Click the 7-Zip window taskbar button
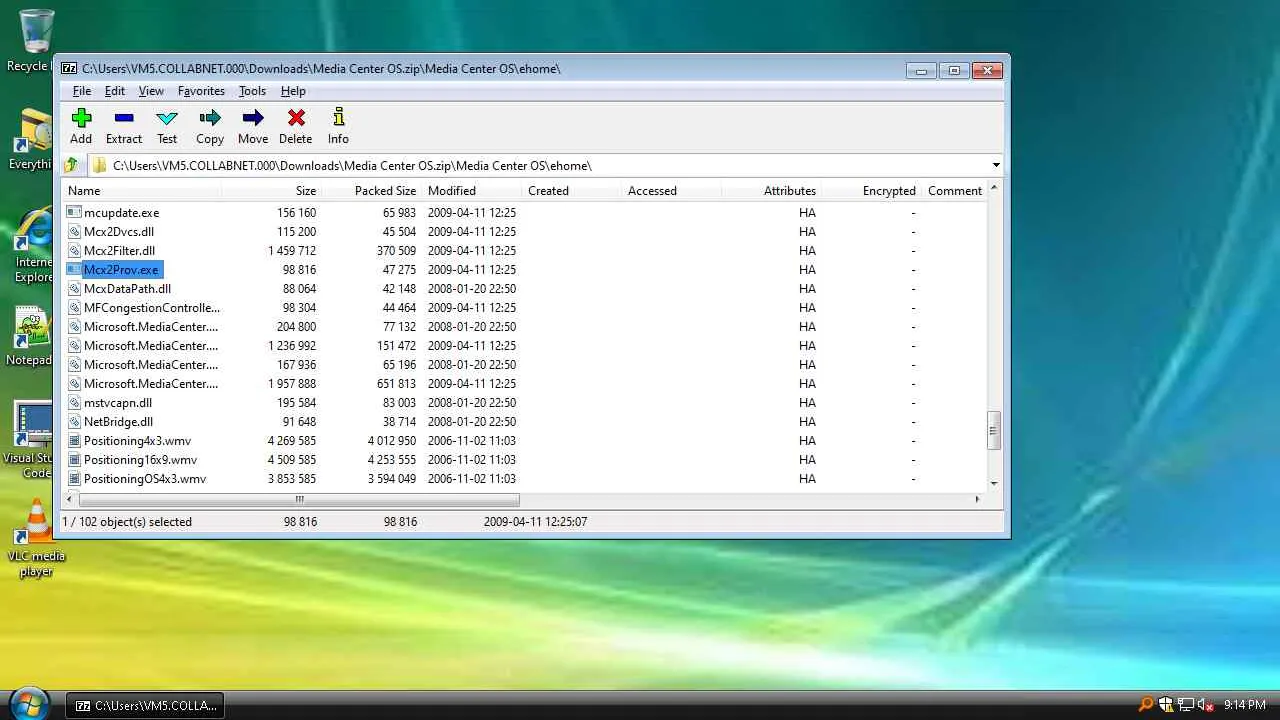 (145, 705)
